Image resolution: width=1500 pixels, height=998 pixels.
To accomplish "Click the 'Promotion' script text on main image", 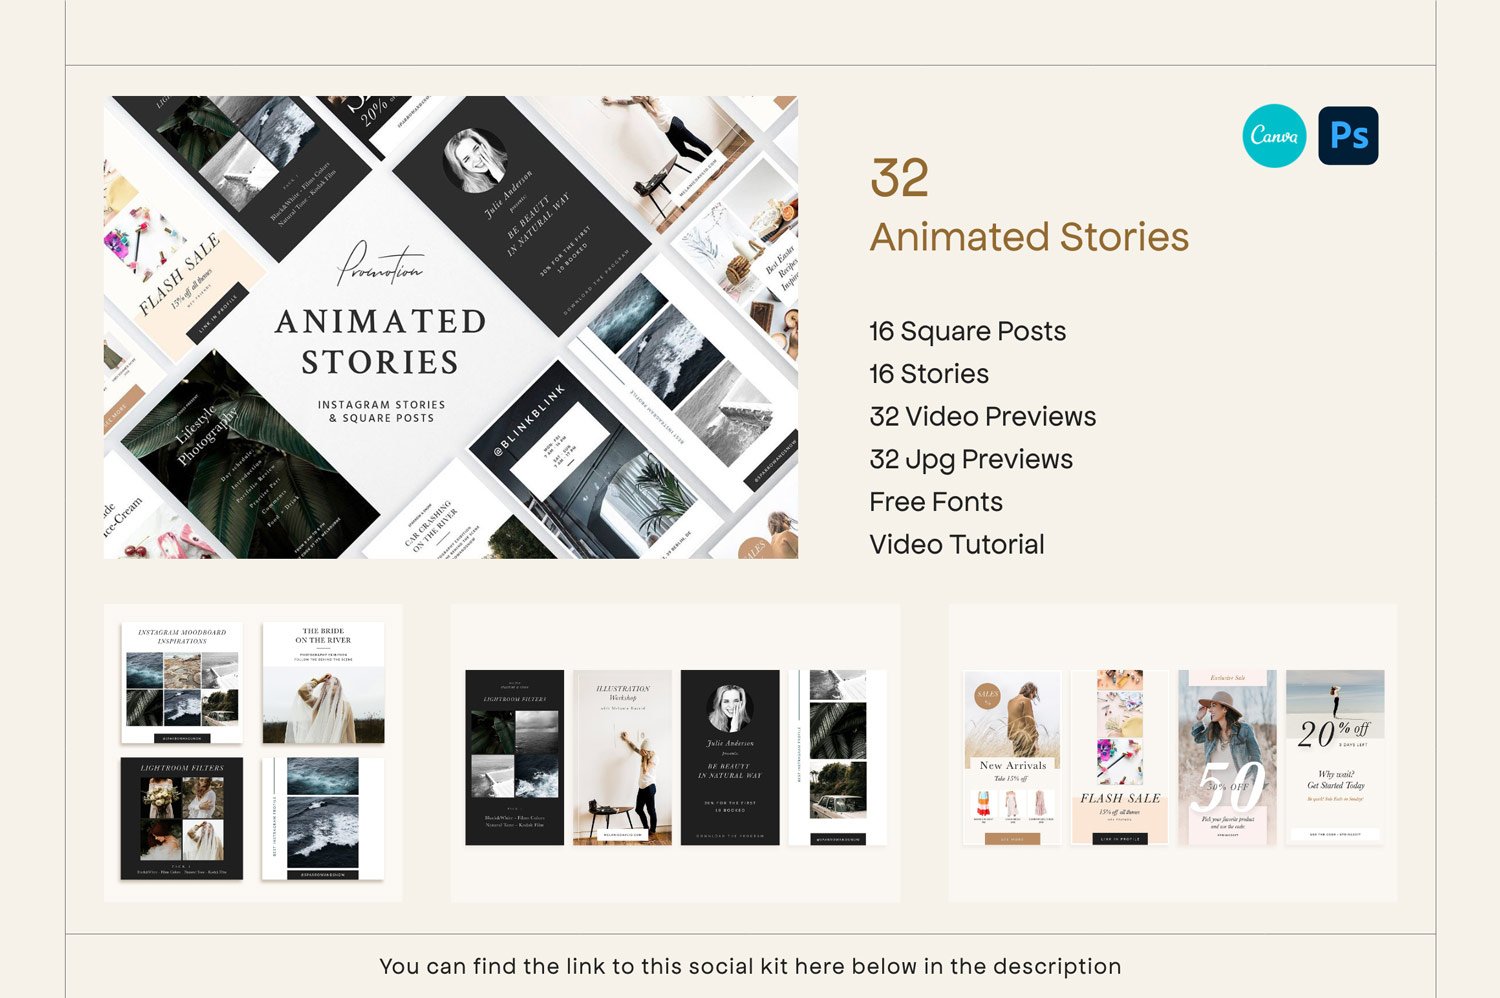I will tap(380, 265).
